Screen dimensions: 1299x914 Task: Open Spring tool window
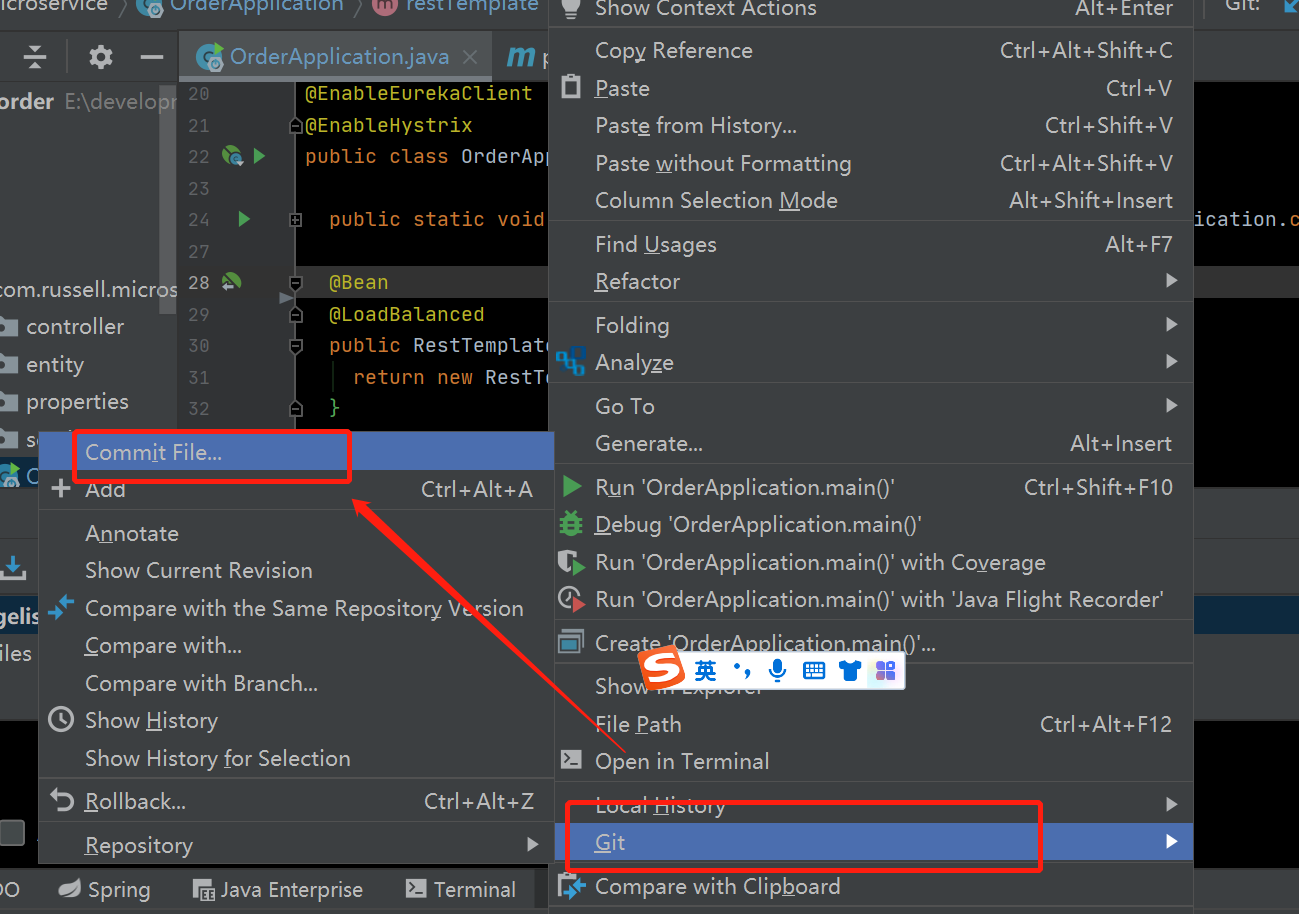(x=104, y=889)
